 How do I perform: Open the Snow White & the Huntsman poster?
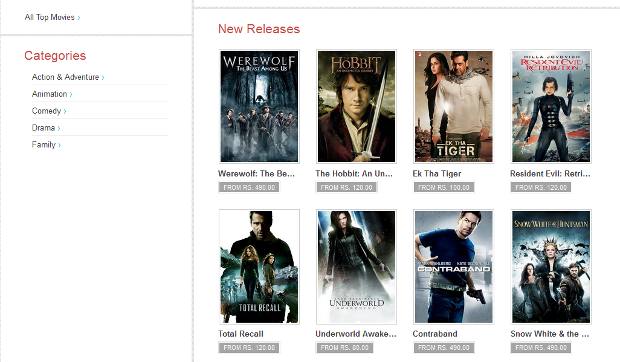(551, 267)
